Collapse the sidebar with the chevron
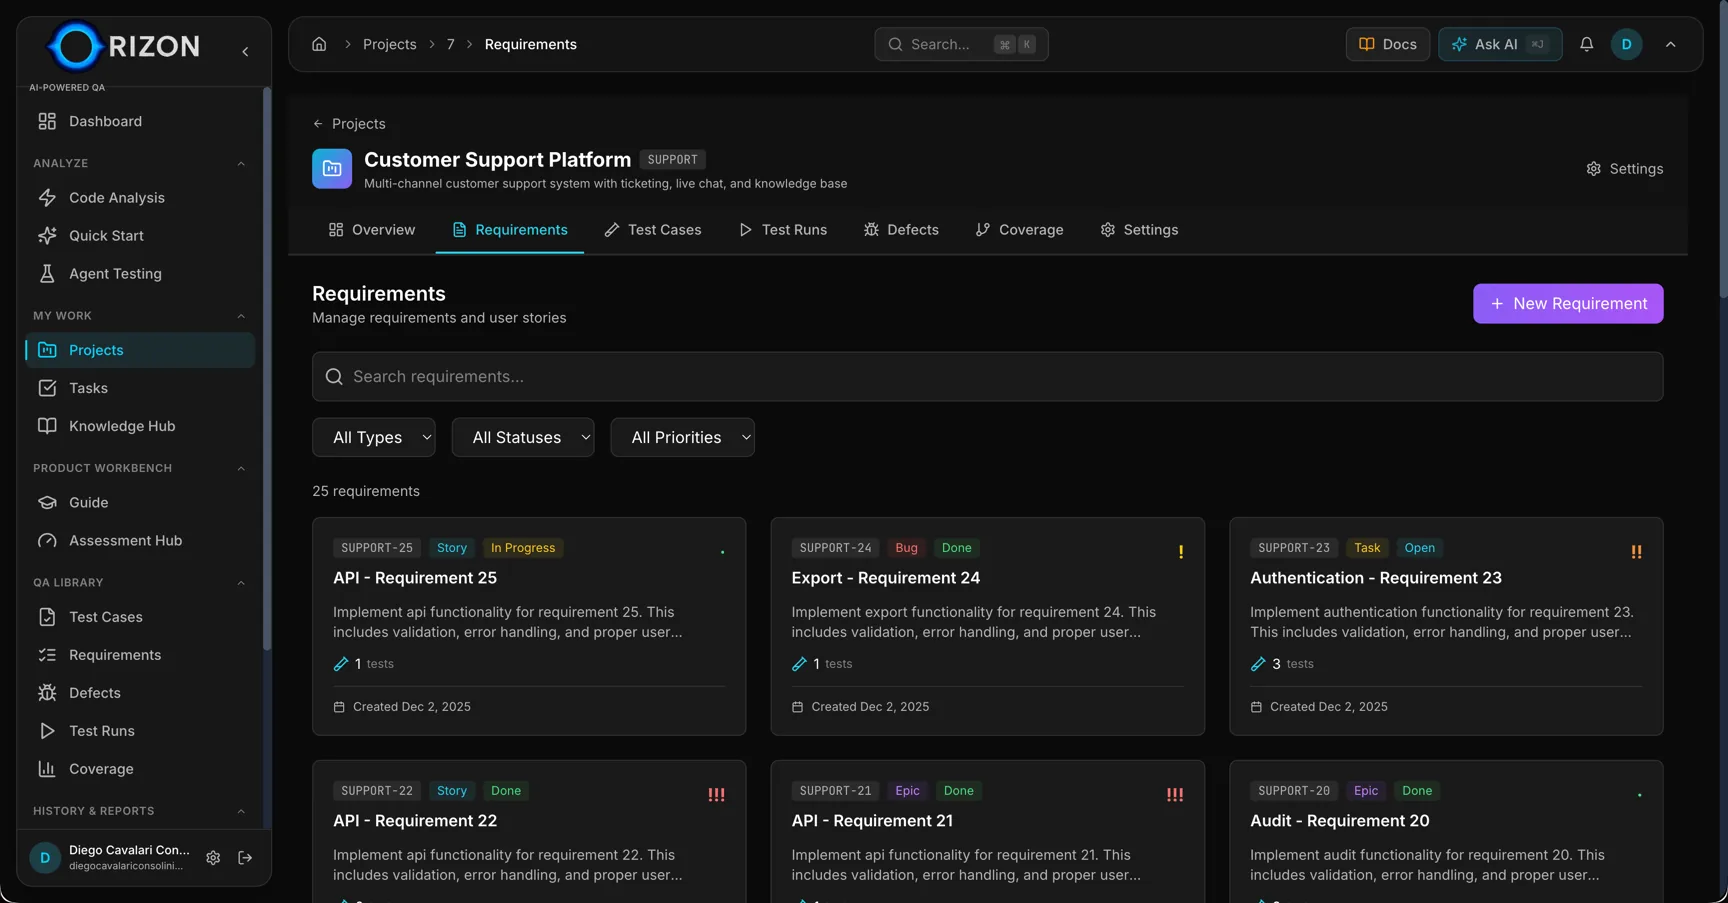 pyautogui.click(x=245, y=51)
